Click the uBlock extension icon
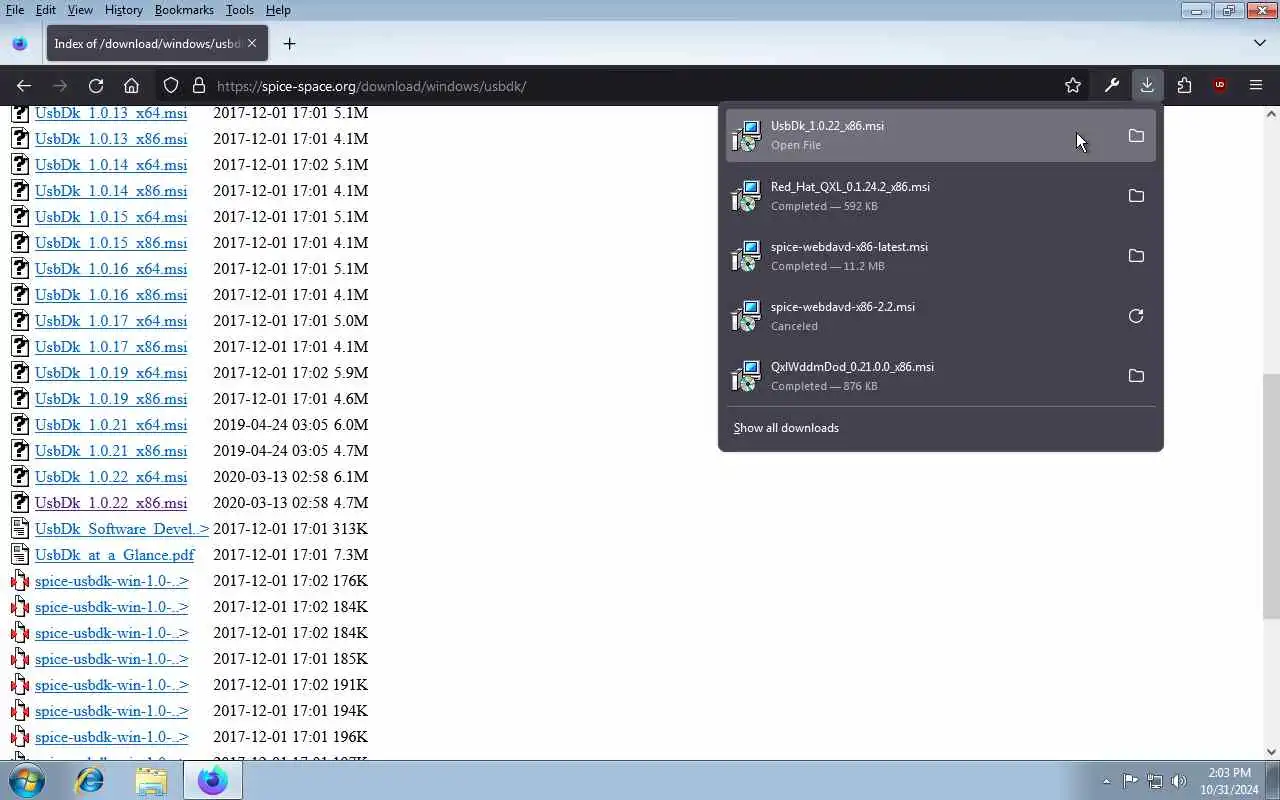Image resolution: width=1280 pixels, height=800 pixels. pyautogui.click(x=1220, y=86)
